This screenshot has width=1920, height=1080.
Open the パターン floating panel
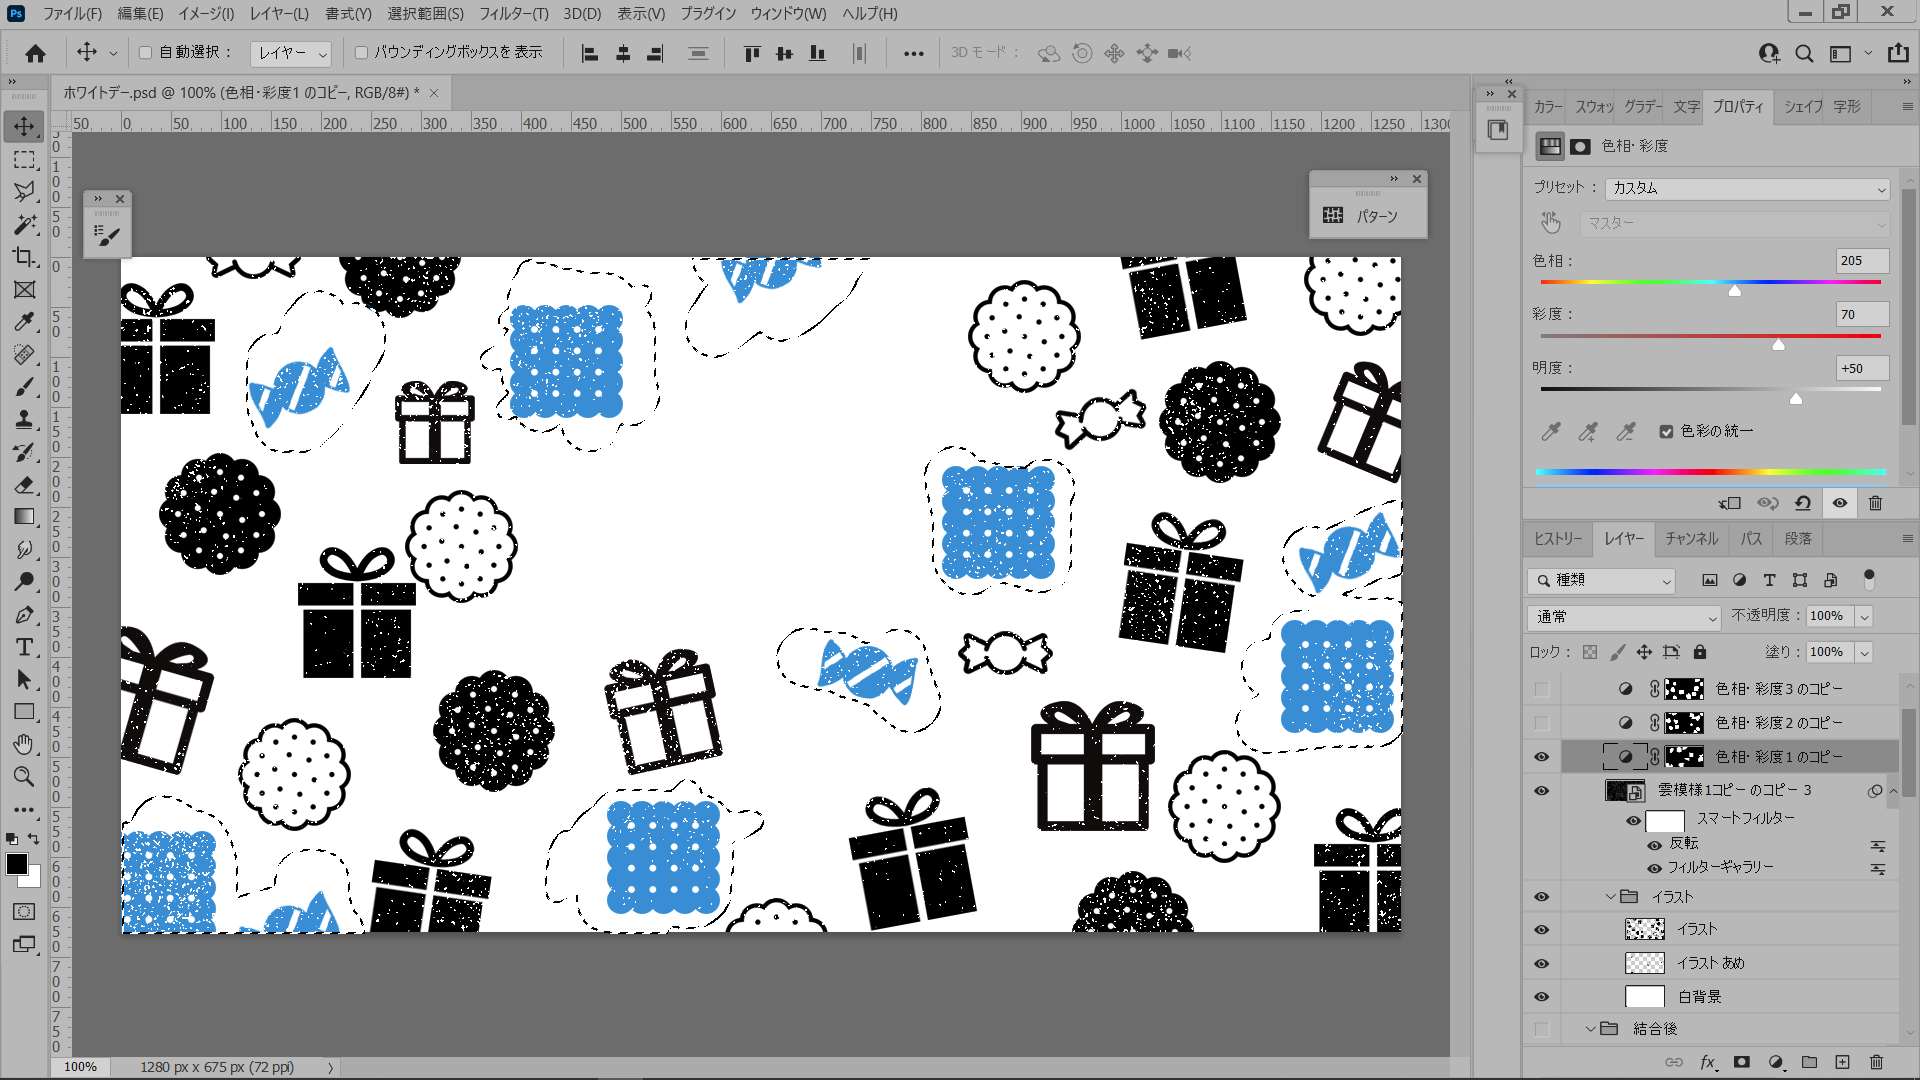1368,216
